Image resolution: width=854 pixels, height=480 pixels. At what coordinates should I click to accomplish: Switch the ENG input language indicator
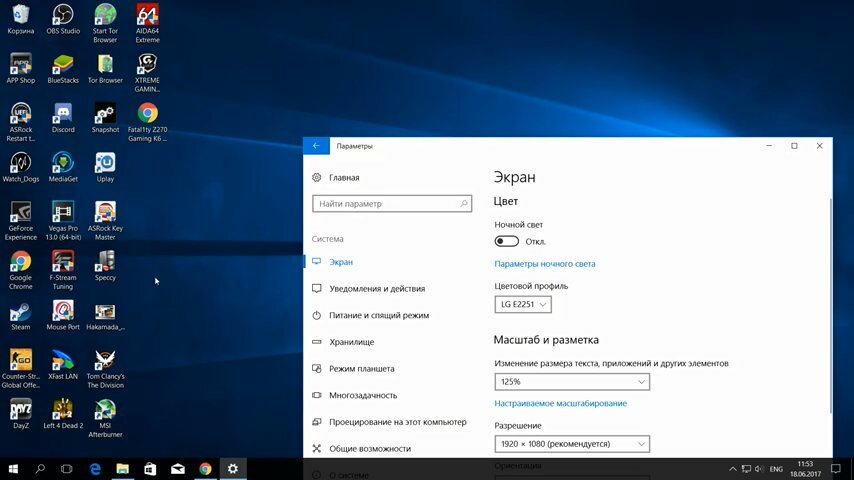[x=776, y=469]
